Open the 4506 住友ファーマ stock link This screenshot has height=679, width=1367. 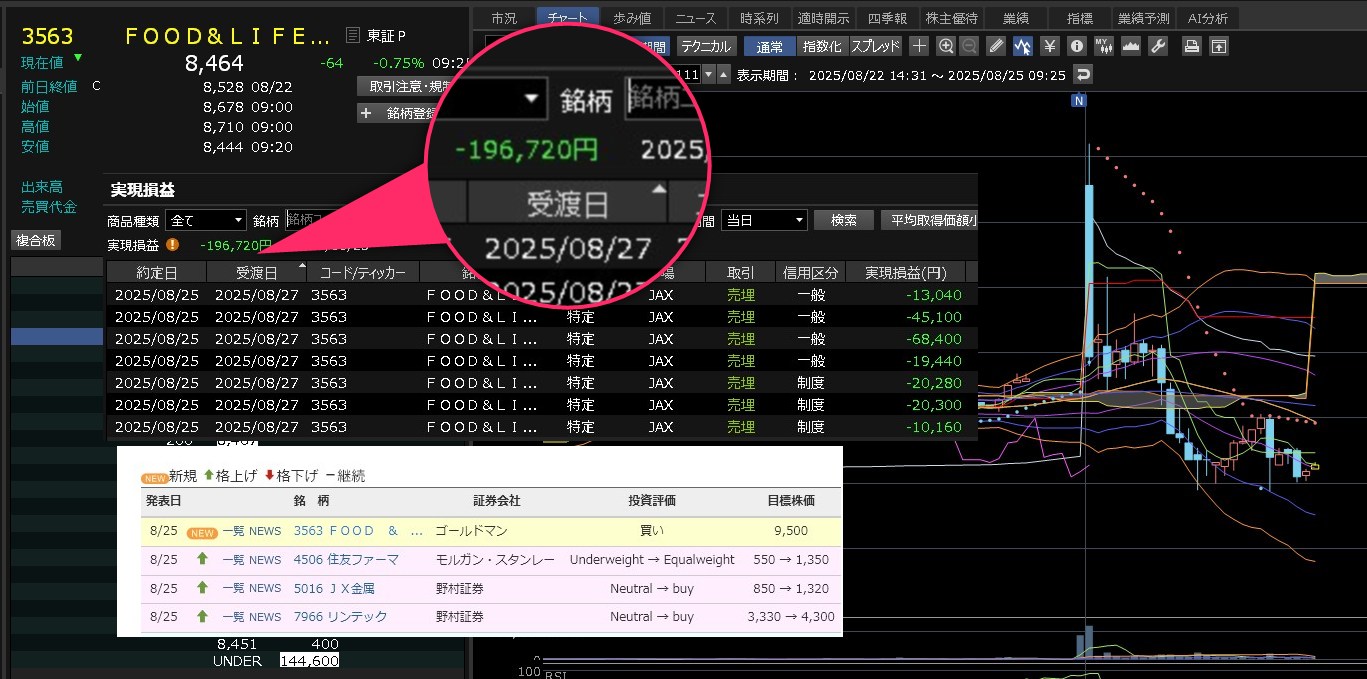point(346,560)
